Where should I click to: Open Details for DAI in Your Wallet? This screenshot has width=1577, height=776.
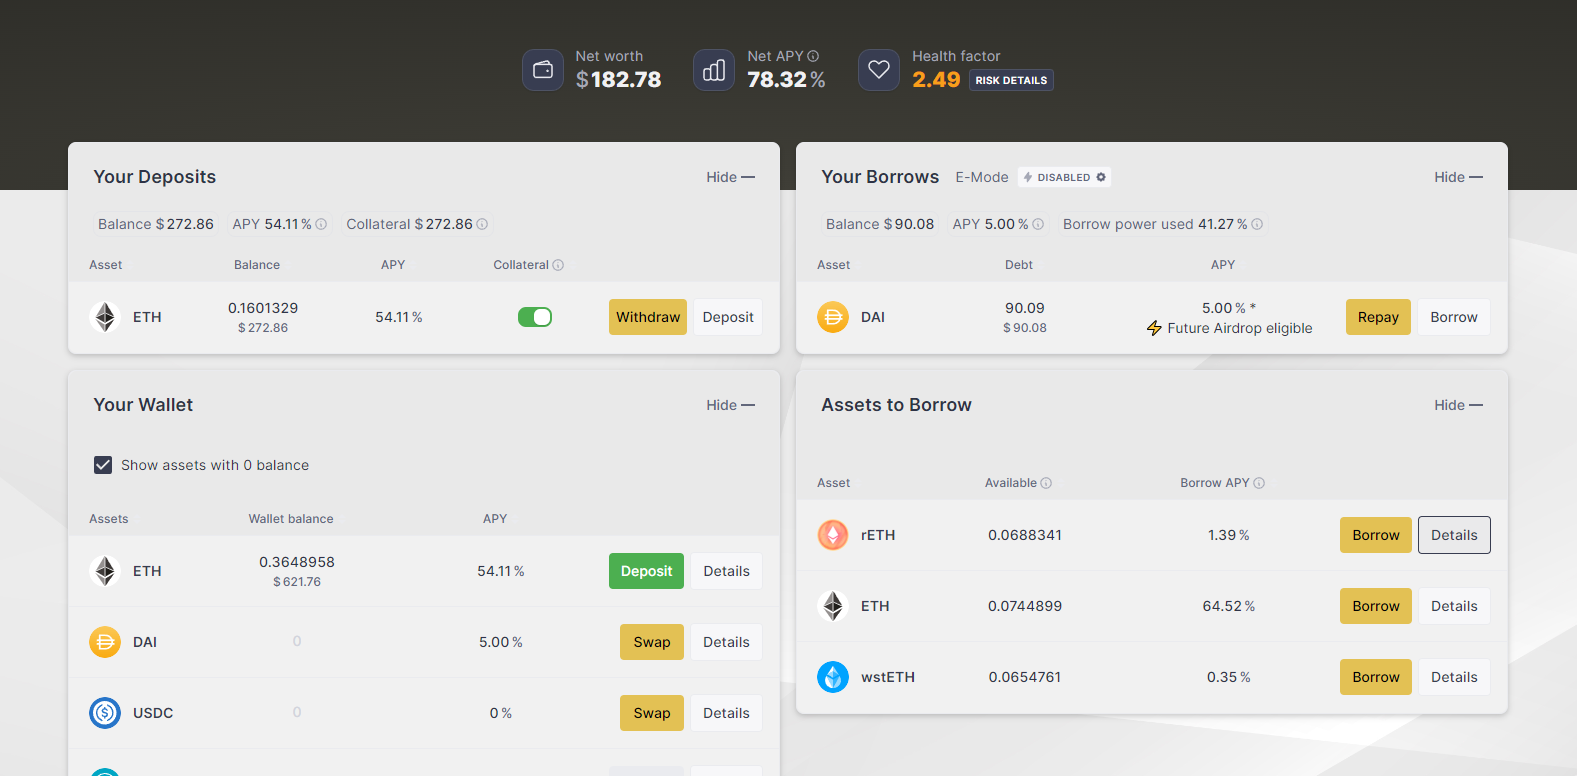click(726, 642)
